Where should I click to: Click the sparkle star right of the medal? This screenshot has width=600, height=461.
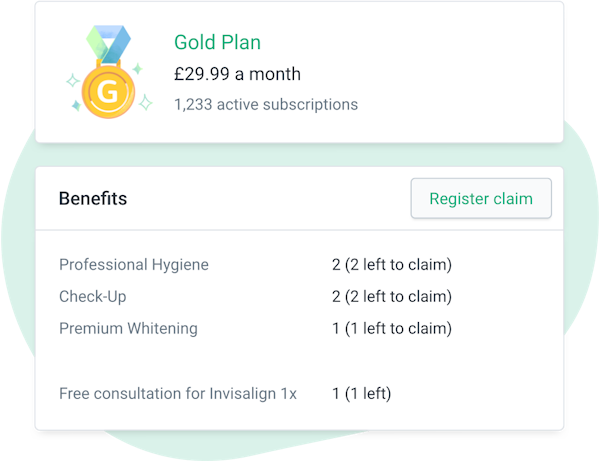[x=145, y=102]
